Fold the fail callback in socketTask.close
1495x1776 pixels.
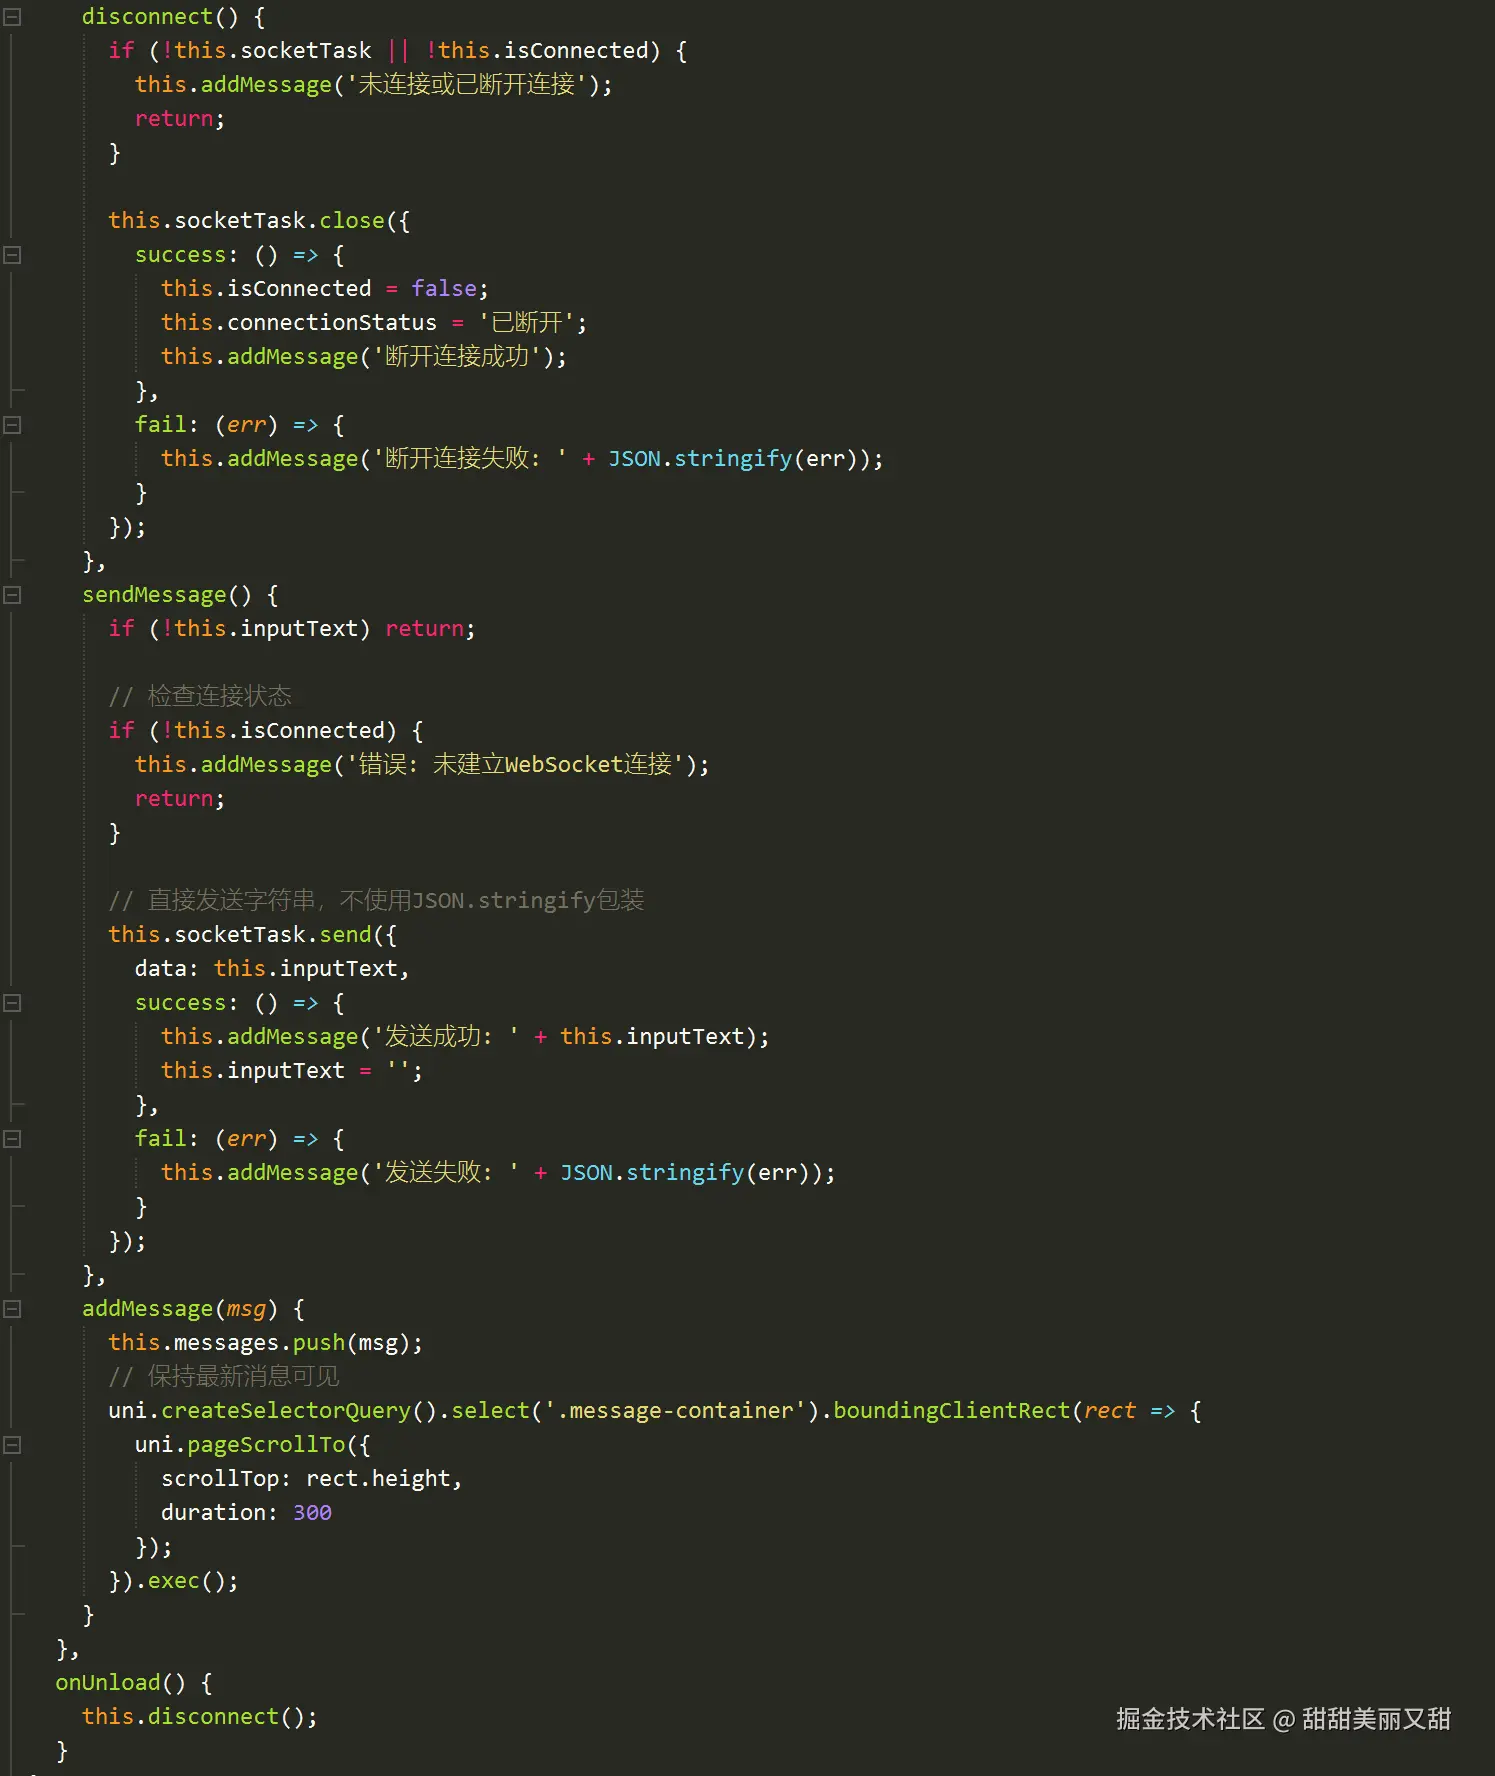click(12, 425)
